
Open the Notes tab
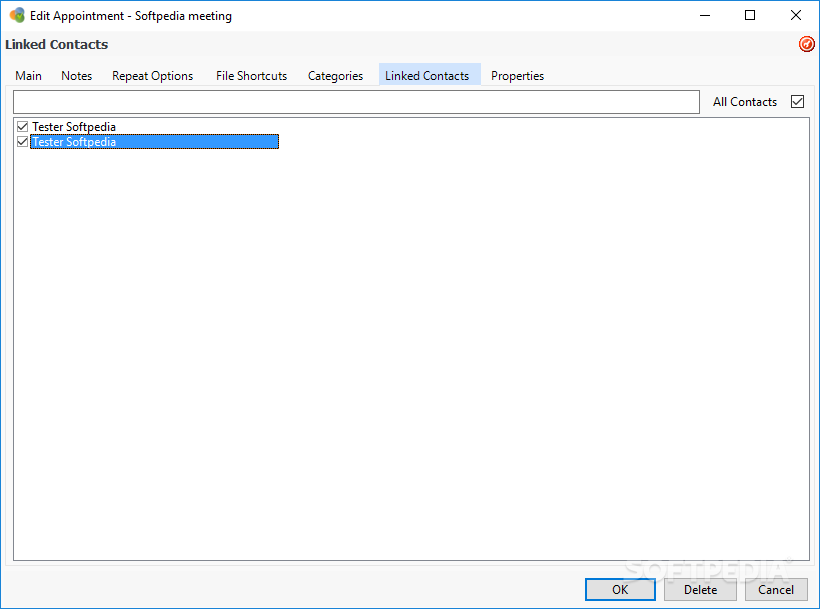76,76
